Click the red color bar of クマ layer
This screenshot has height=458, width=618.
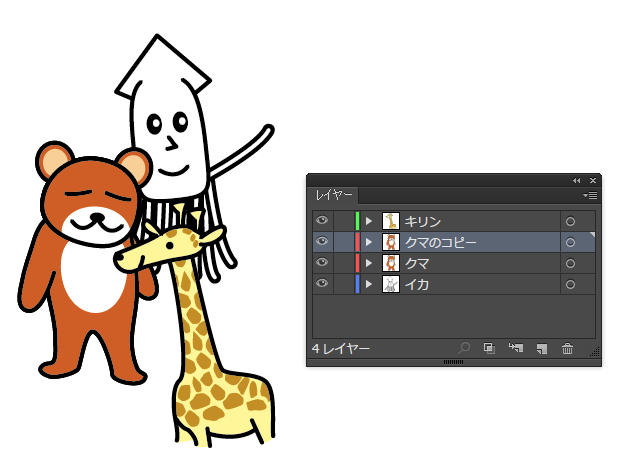[x=357, y=263]
